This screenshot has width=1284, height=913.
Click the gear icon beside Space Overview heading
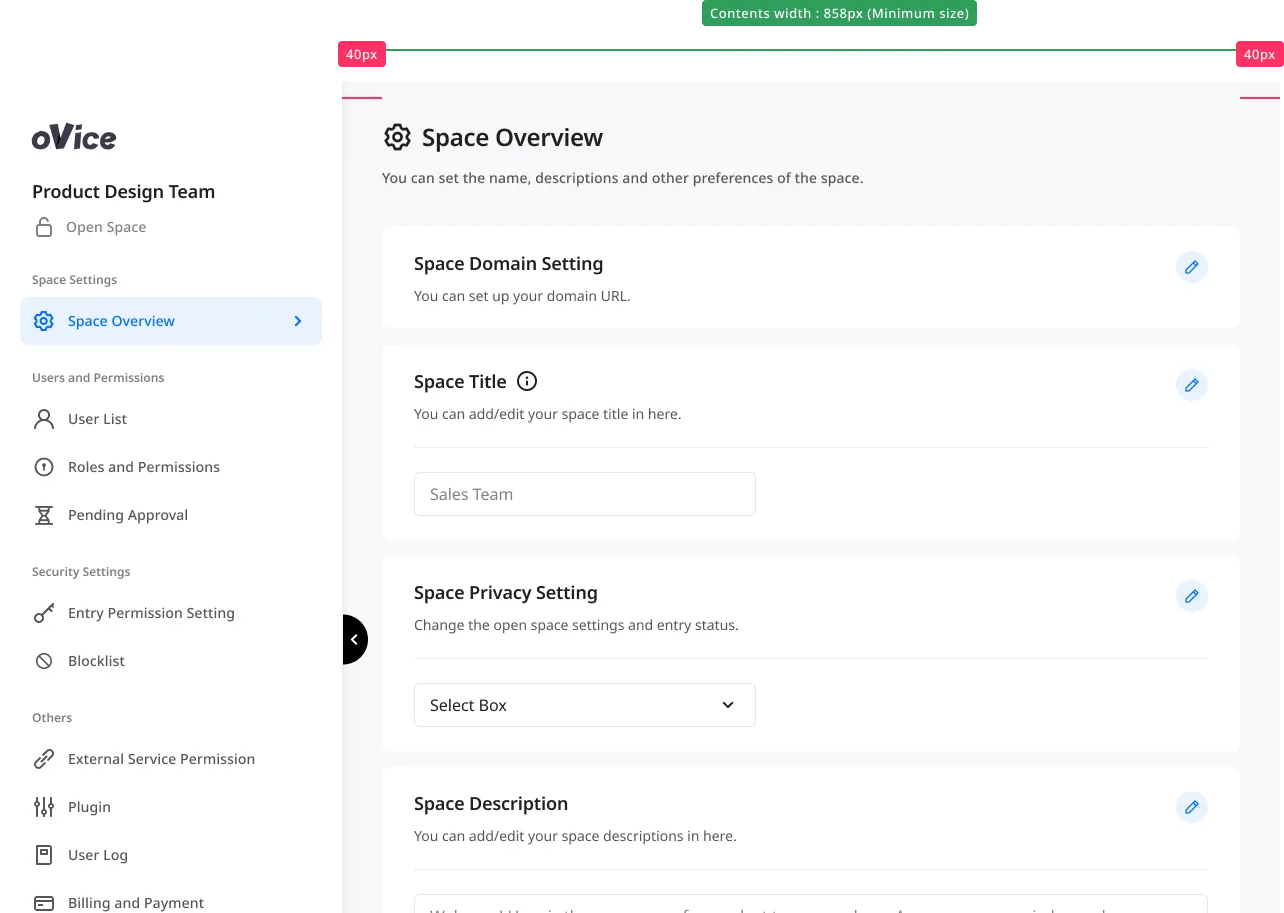(x=398, y=137)
